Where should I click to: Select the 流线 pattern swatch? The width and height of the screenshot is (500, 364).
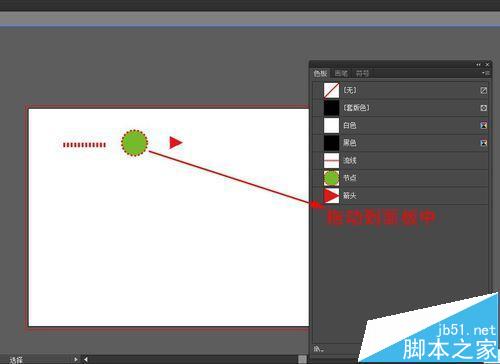tap(400, 161)
